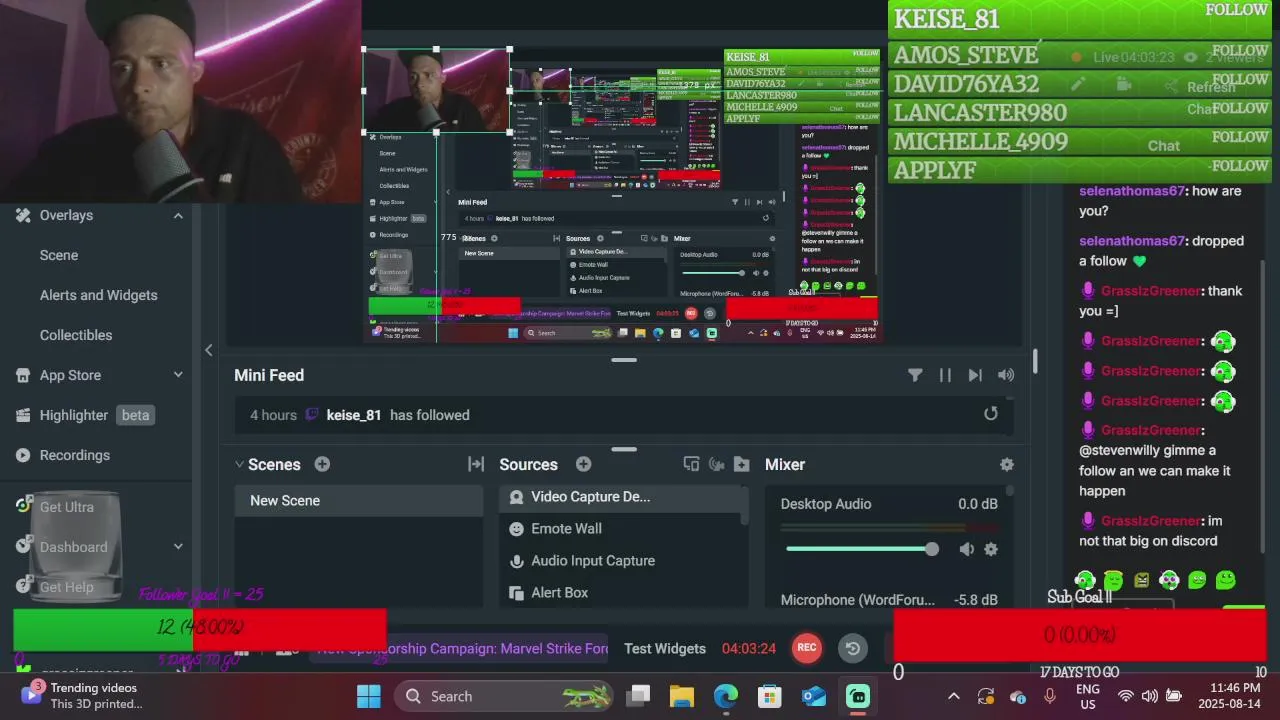
Task: Open Get Help from the sidebar
Action: coord(66,587)
